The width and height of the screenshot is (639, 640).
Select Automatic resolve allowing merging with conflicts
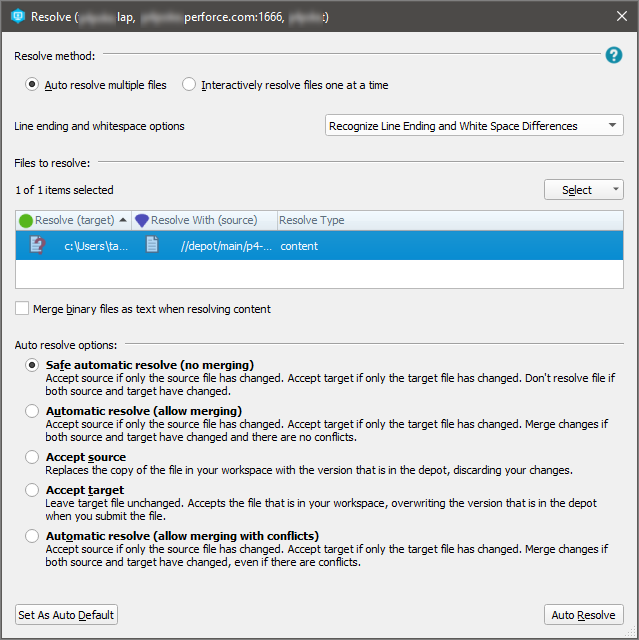point(33,536)
